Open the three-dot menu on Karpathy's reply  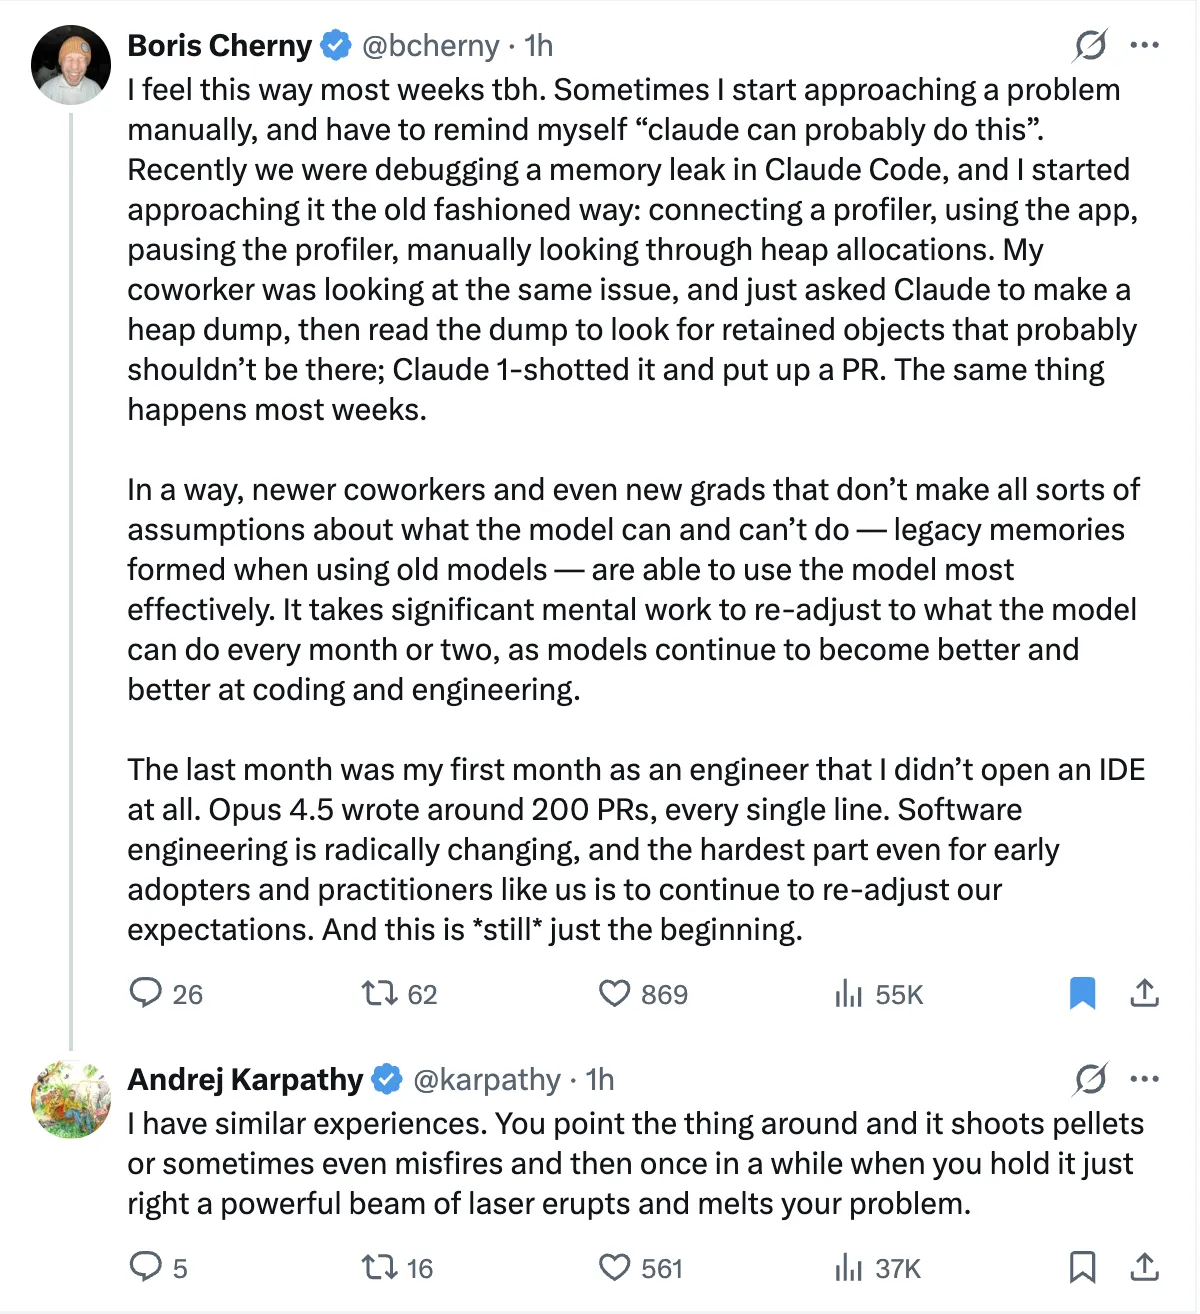pos(1146,1080)
